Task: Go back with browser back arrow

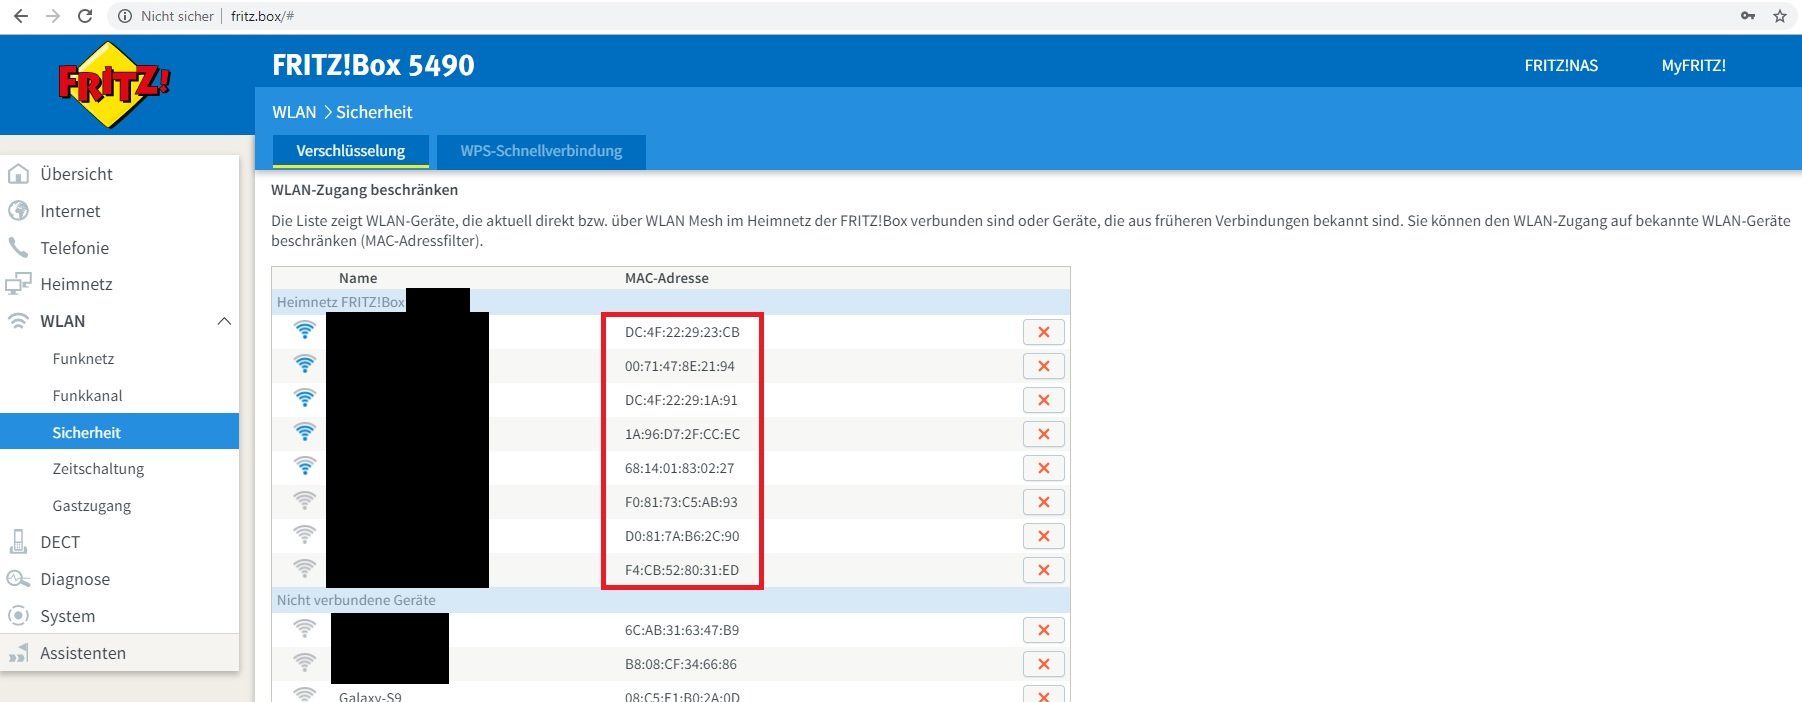Action: coord(21,16)
